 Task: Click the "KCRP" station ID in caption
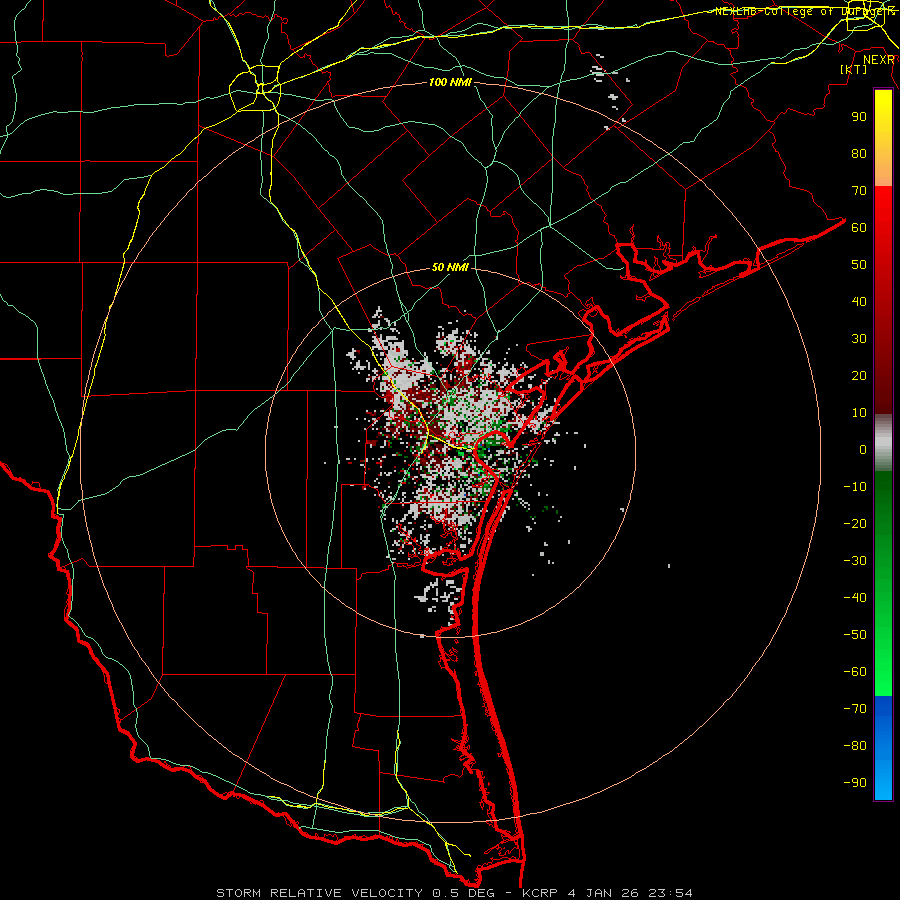pos(540,893)
